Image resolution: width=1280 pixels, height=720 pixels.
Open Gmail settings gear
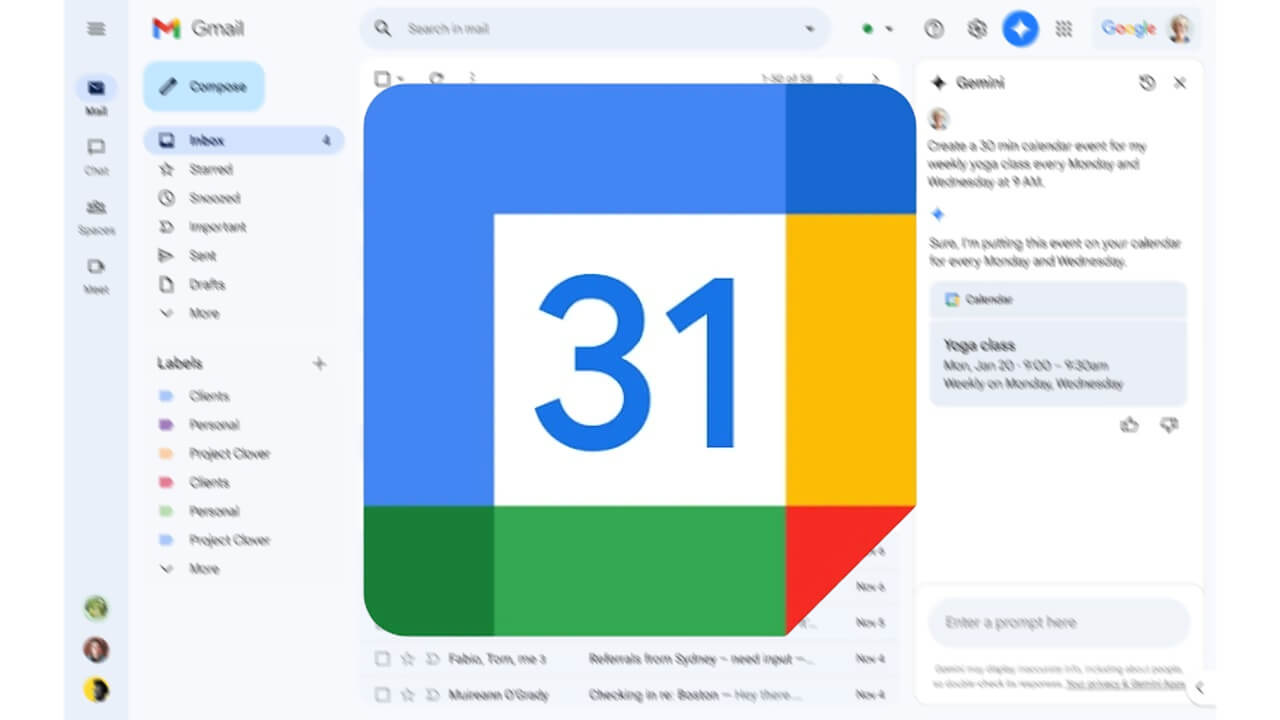pos(977,29)
